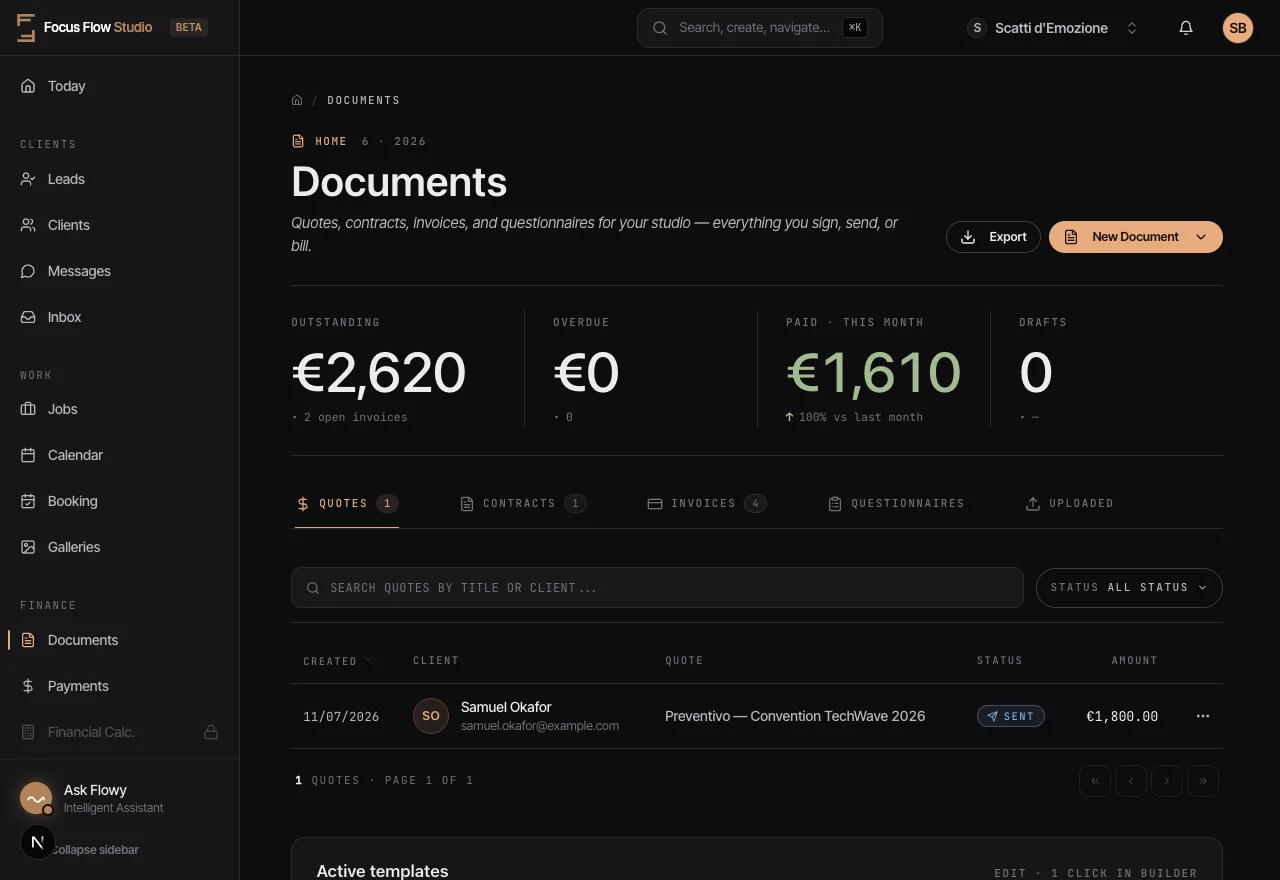Viewport: 1280px width, 880px height.
Task: Navigate to Messages
Action: (x=120, y=271)
